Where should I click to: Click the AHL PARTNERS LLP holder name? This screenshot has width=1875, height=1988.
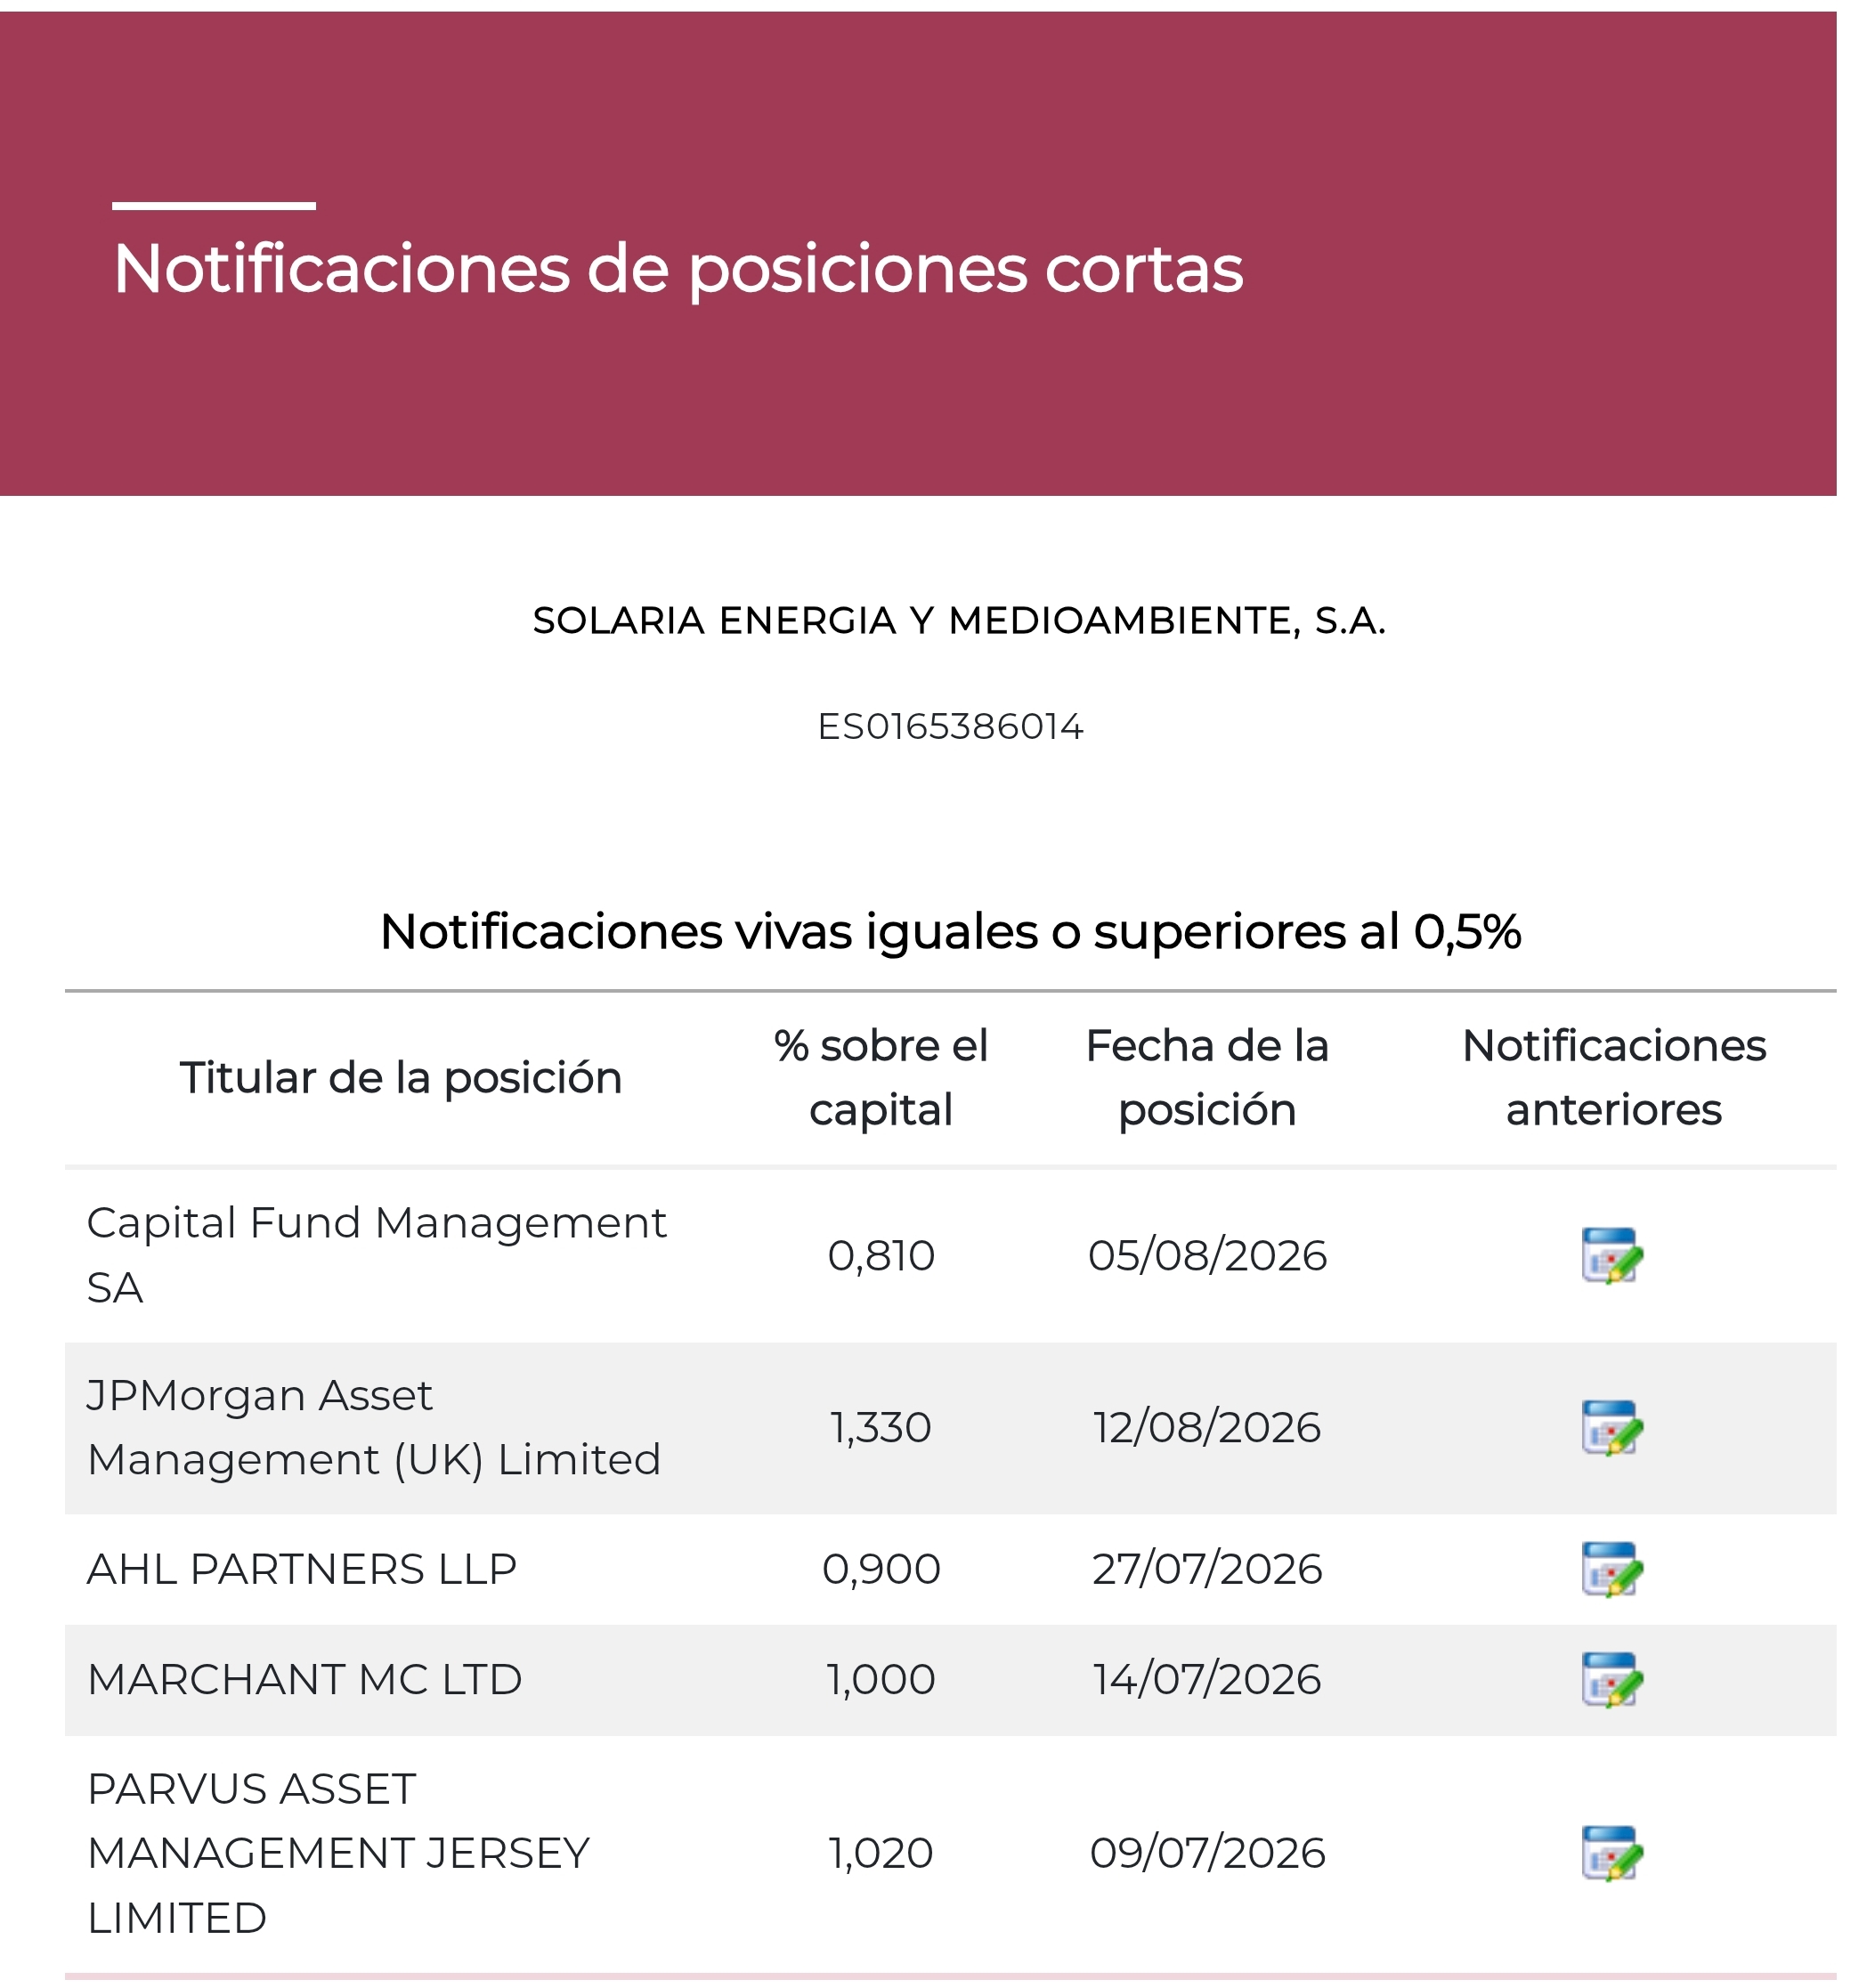tap(302, 1569)
